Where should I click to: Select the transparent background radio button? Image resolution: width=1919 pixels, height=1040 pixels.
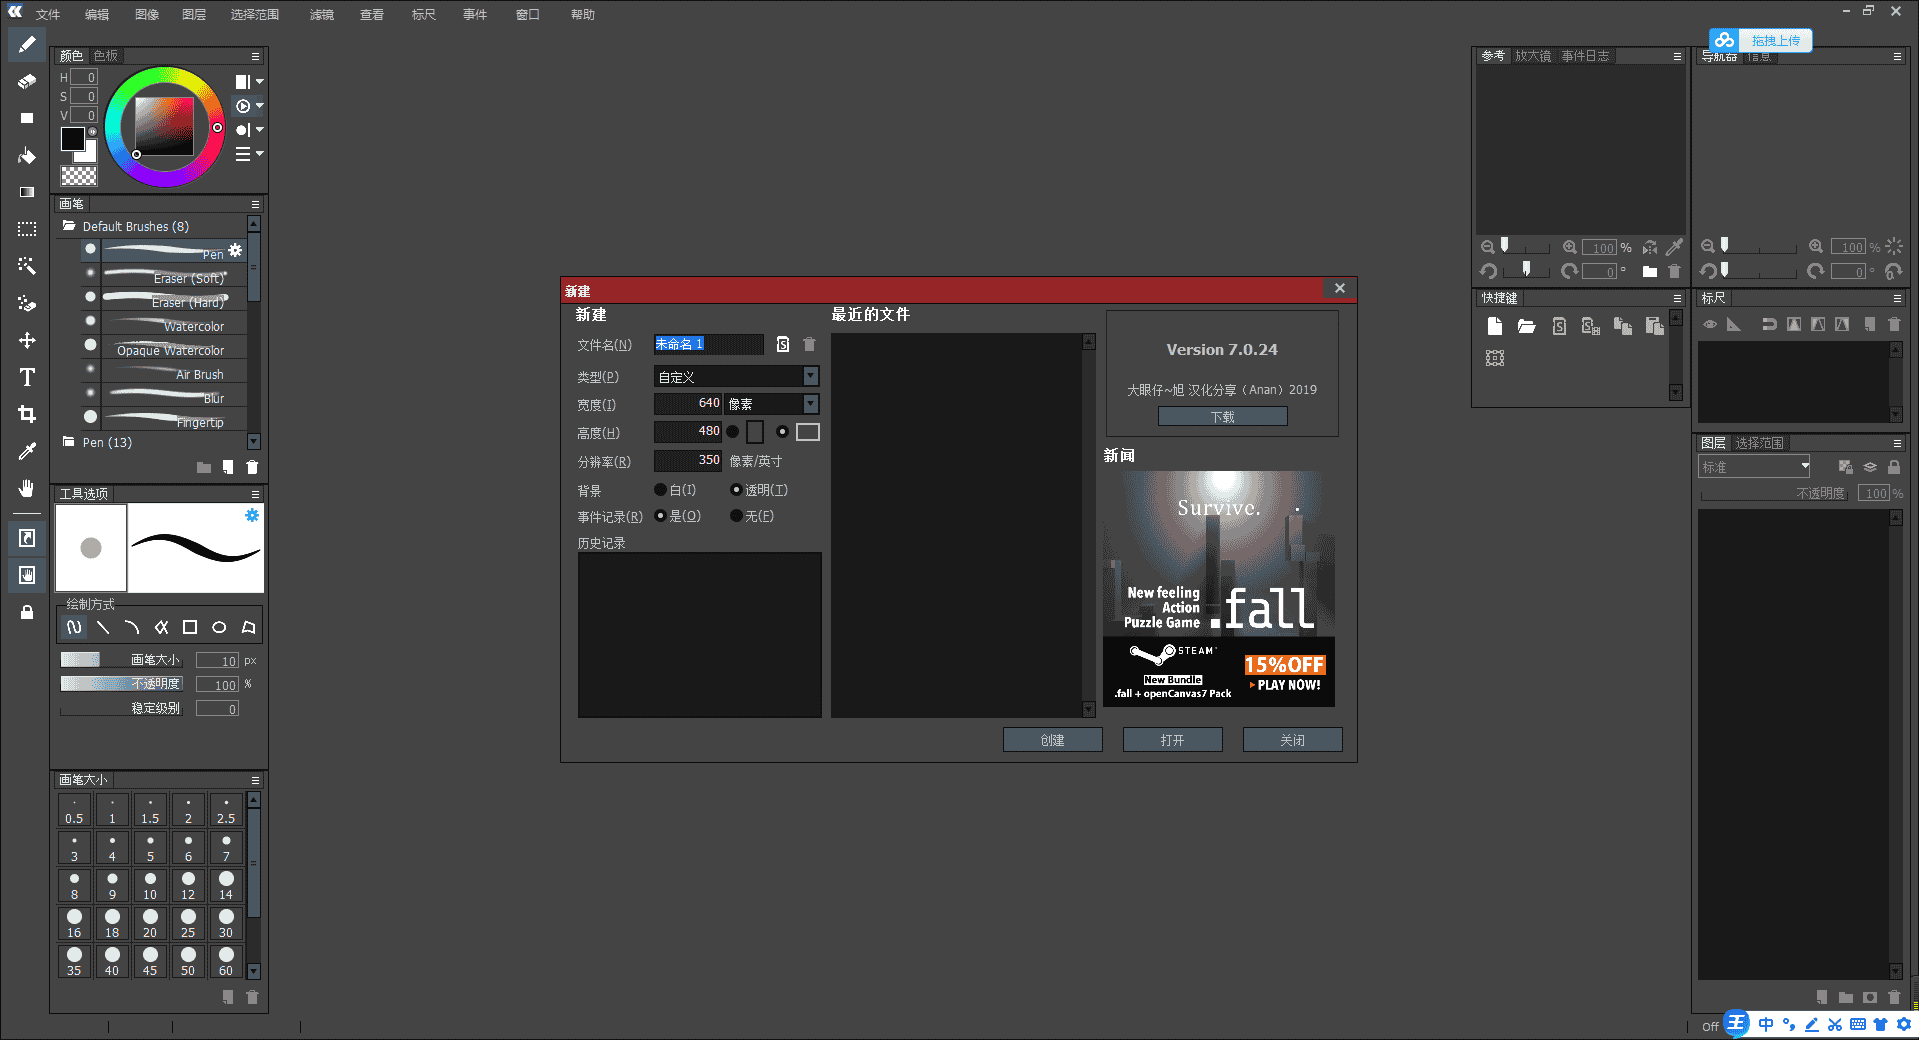(737, 489)
